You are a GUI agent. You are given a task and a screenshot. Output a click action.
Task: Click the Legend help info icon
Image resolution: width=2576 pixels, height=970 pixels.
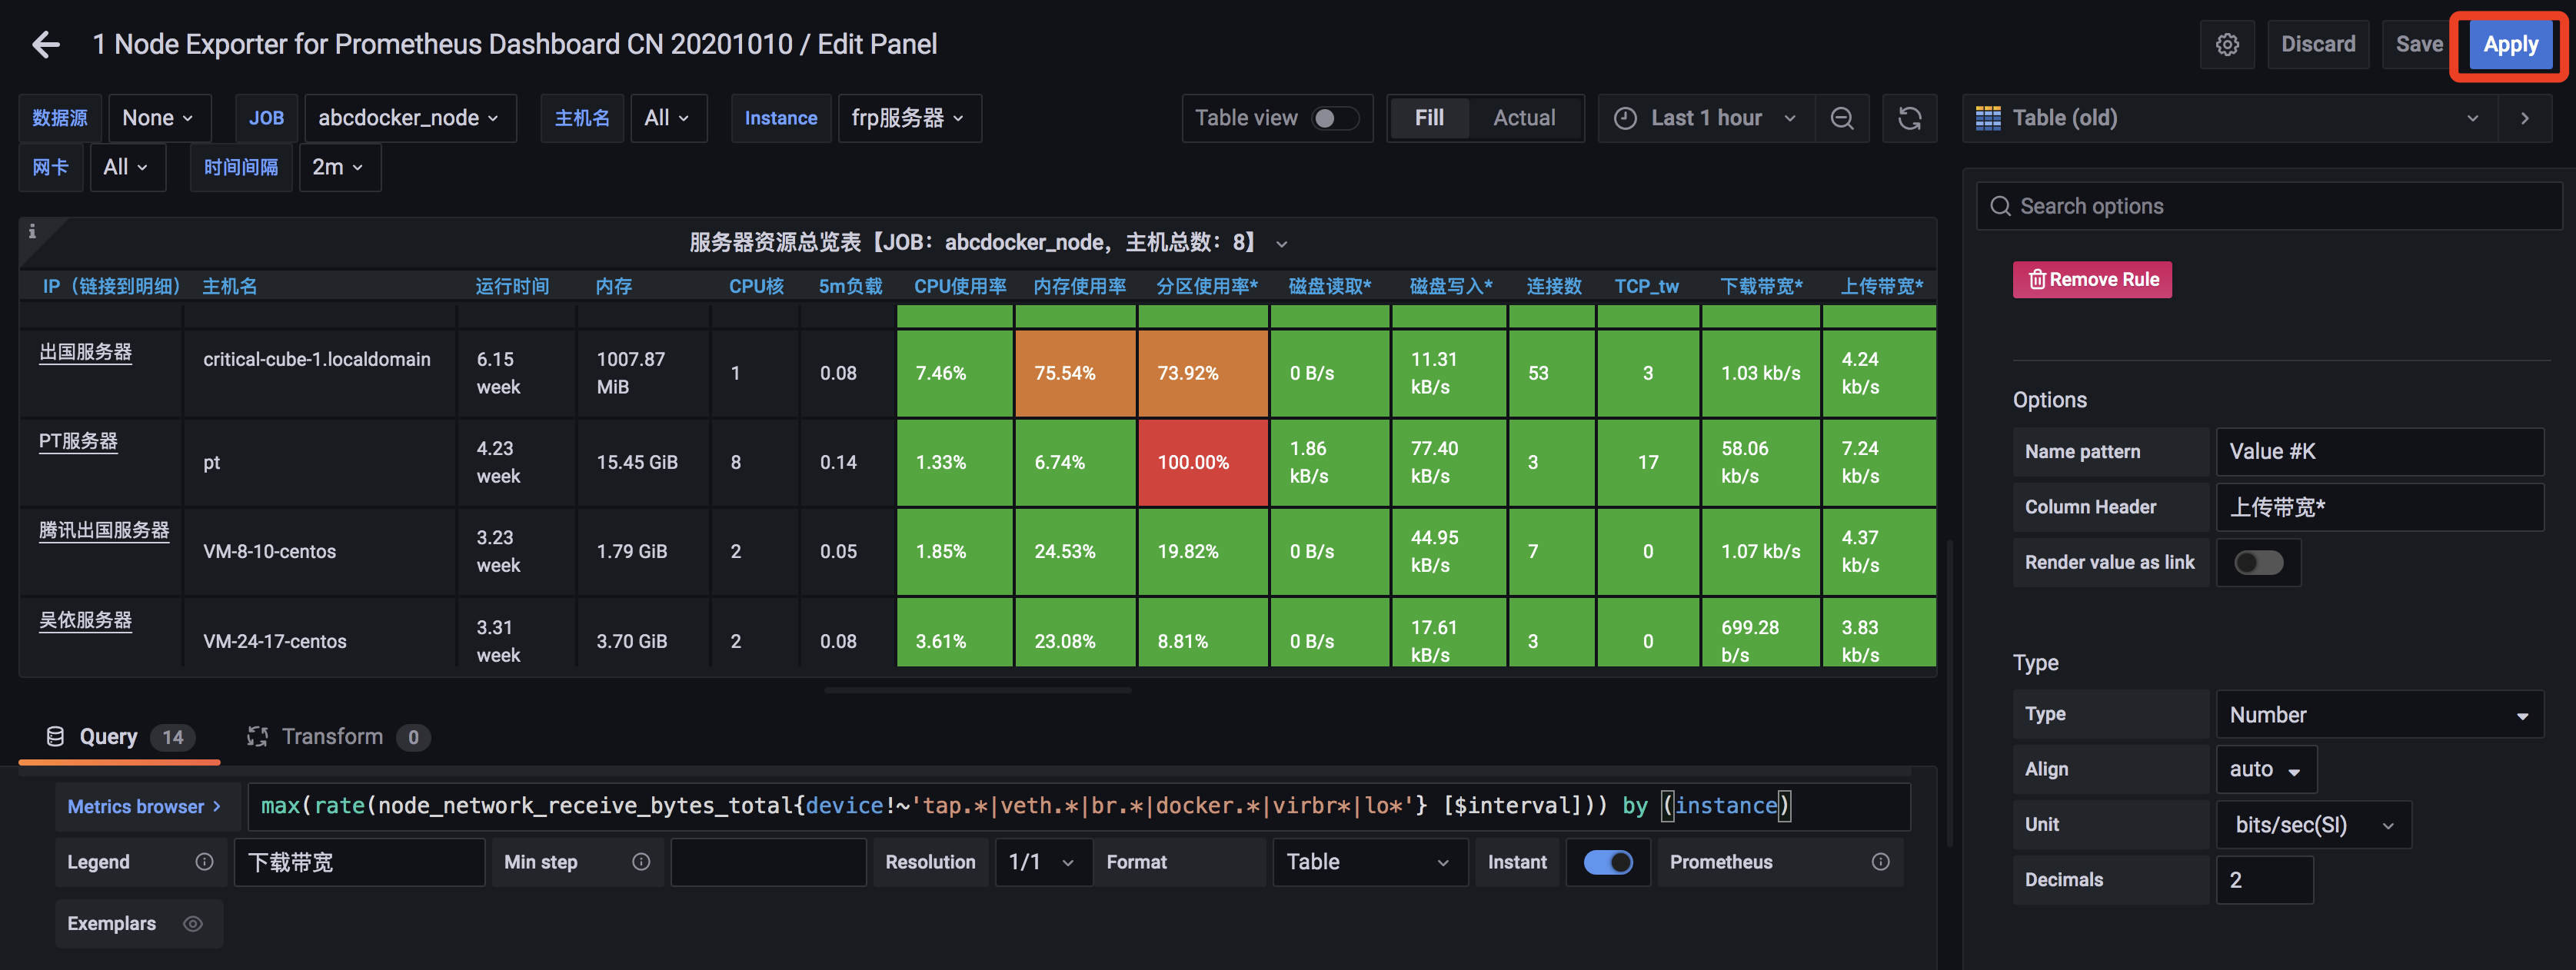(204, 862)
